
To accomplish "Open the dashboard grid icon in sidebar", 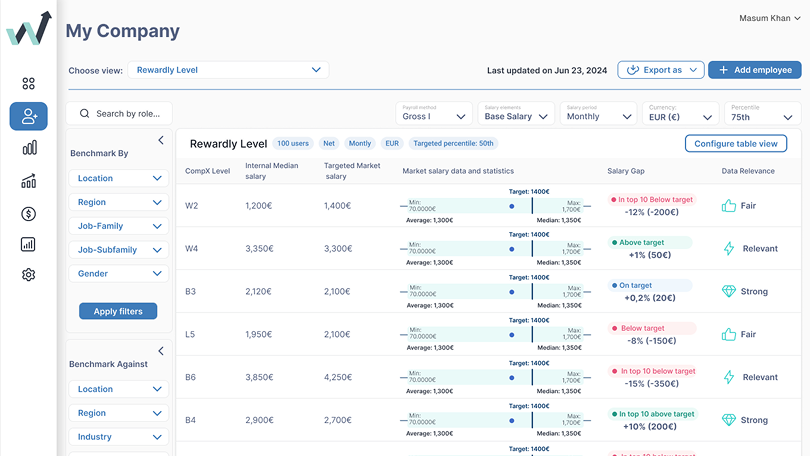I will point(28,84).
